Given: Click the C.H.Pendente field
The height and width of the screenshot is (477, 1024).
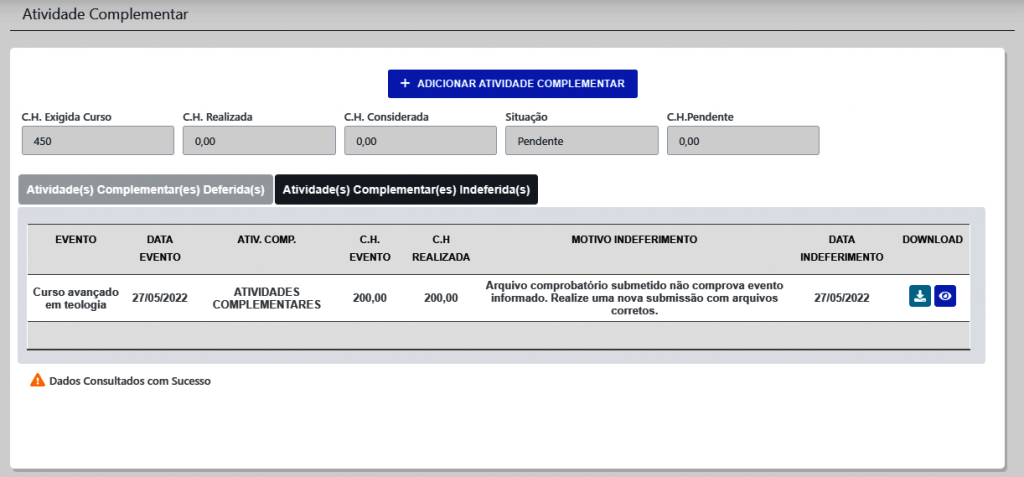Looking at the screenshot, I should click(742, 141).
